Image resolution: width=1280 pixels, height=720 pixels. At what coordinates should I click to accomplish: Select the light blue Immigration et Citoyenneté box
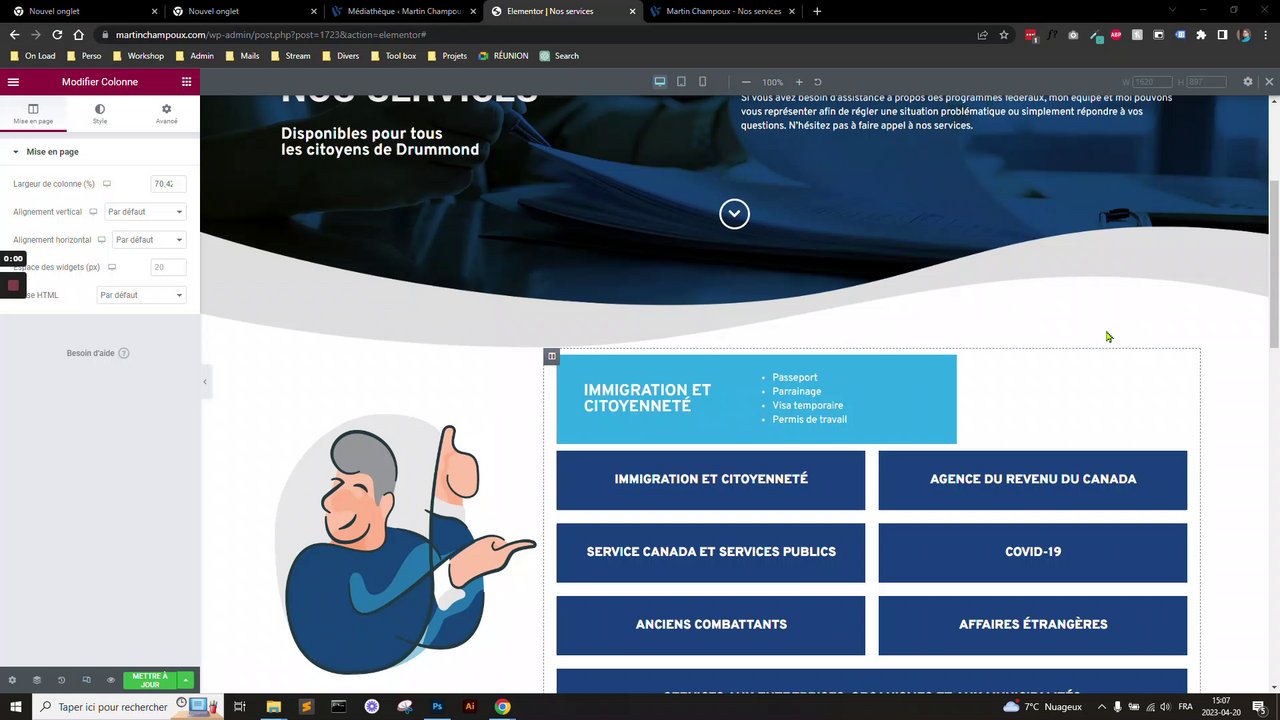[x=756, y=399]
